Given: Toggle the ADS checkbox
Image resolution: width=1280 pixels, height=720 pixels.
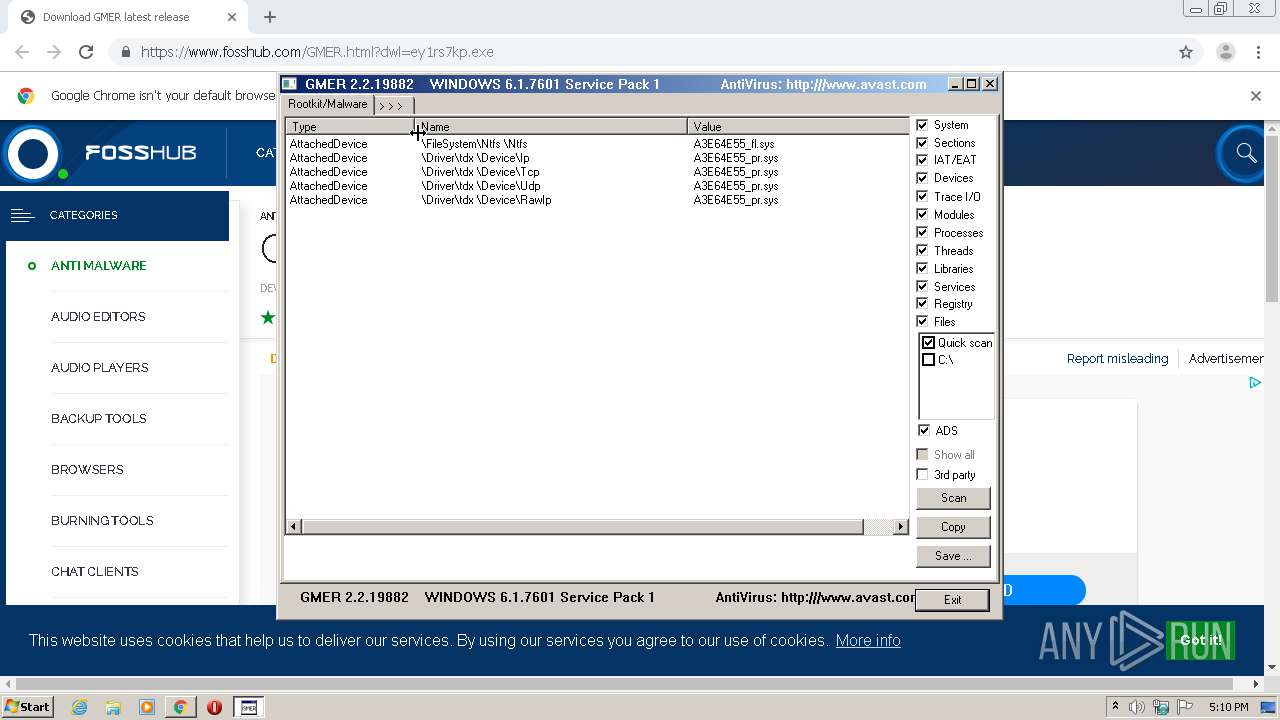Looking at the screenshot, I should click(924, 431).
